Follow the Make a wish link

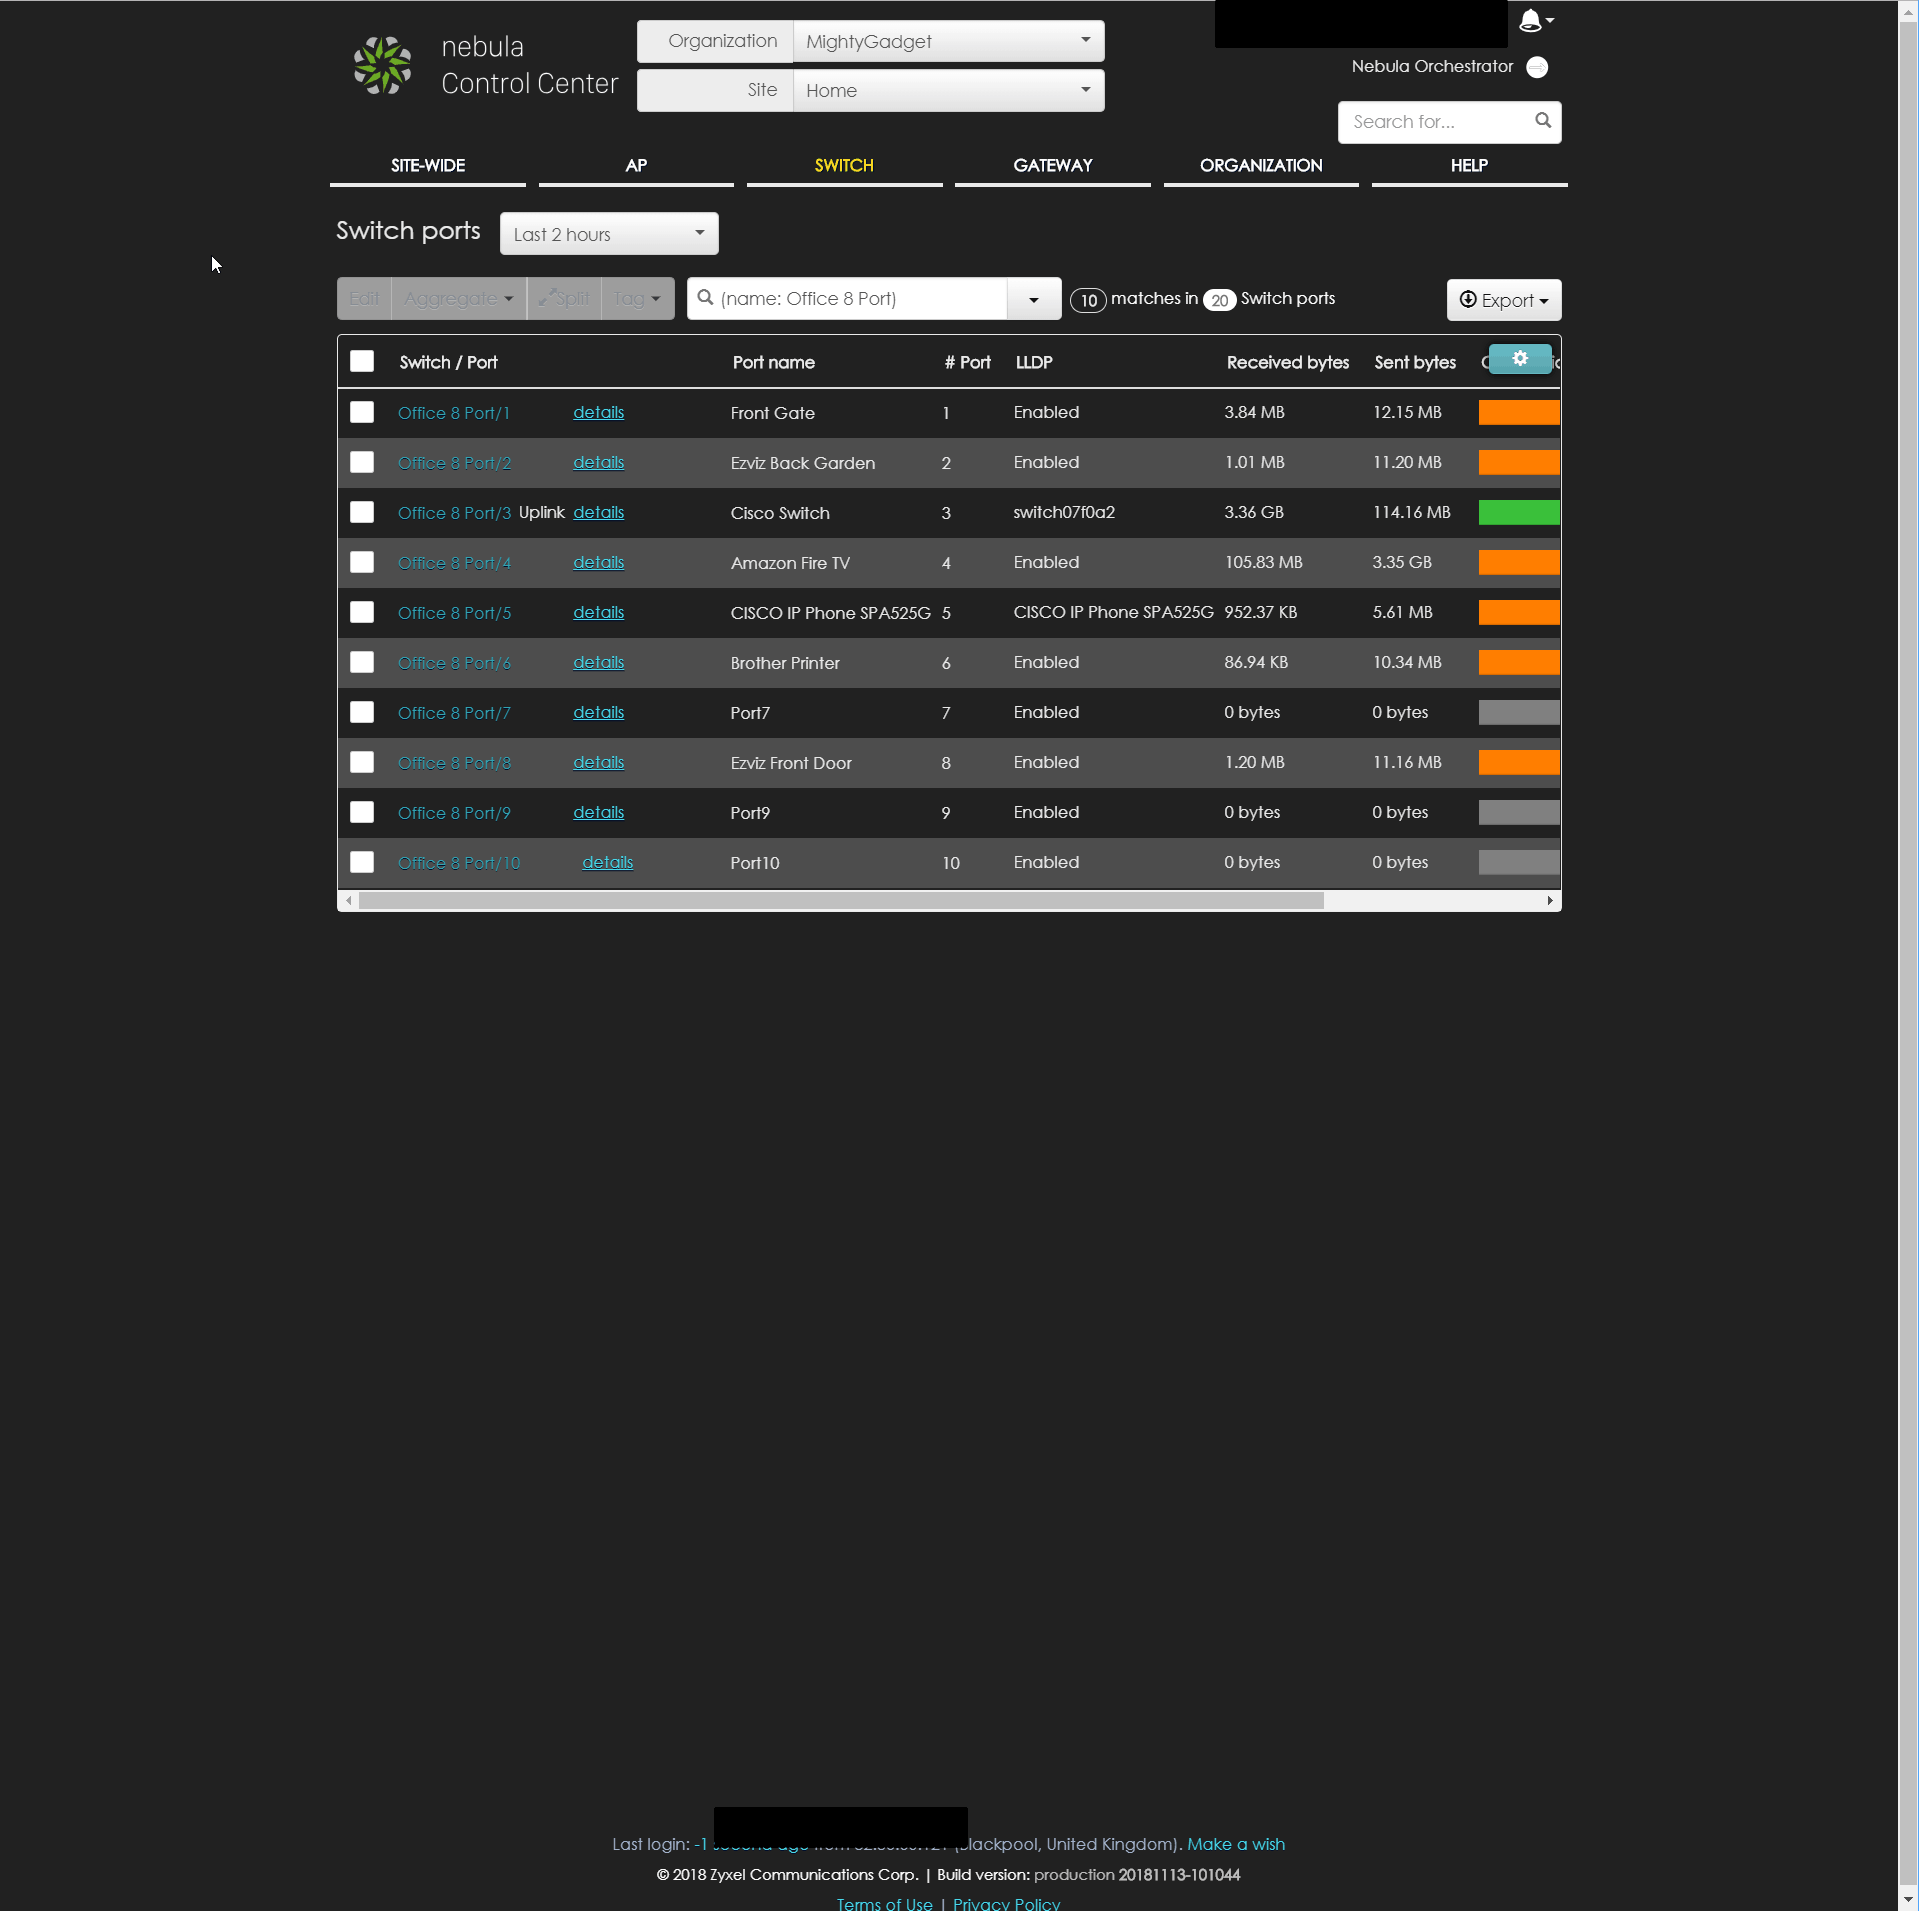[1235, 1844]
